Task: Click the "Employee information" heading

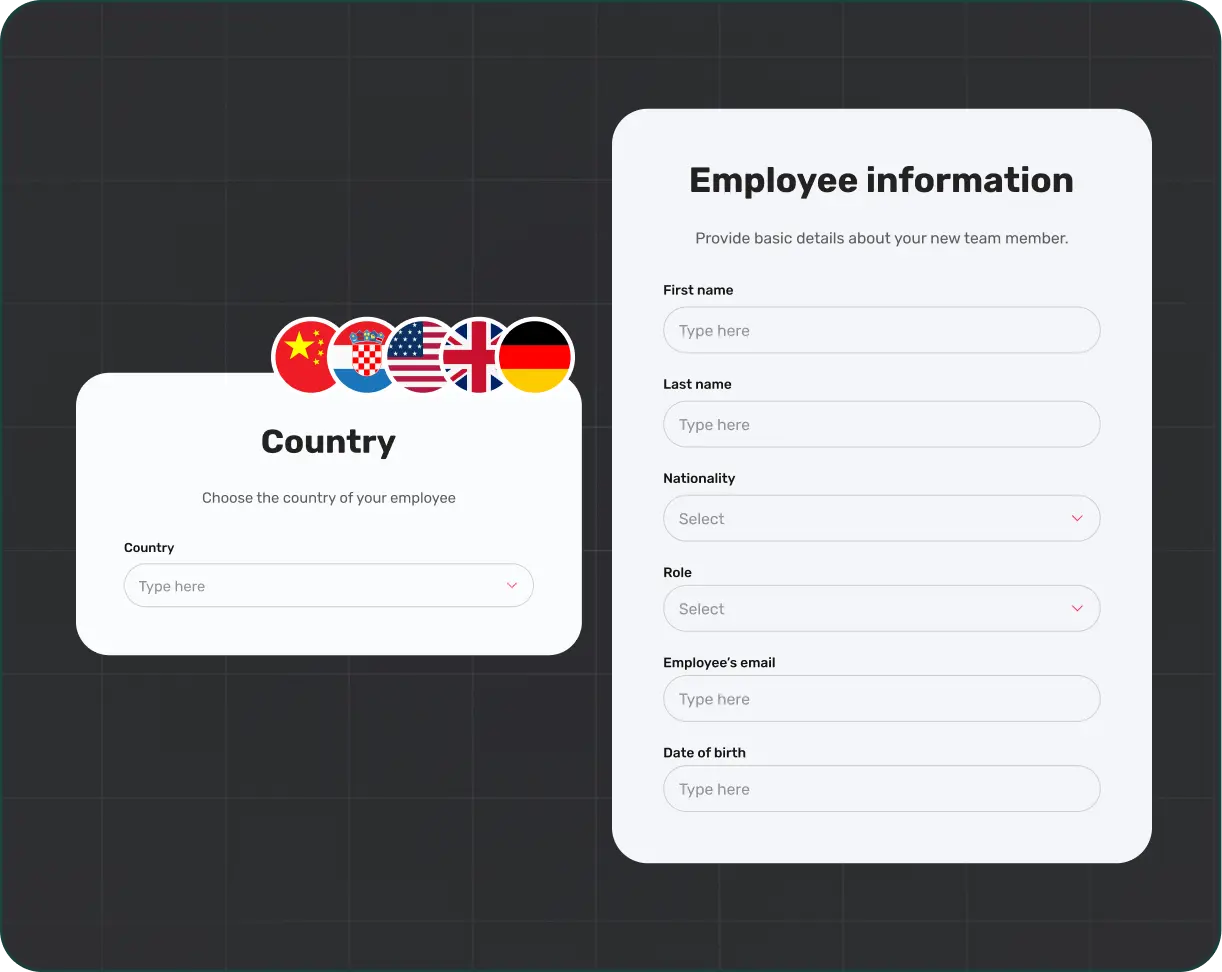Action: pos(881,180)
